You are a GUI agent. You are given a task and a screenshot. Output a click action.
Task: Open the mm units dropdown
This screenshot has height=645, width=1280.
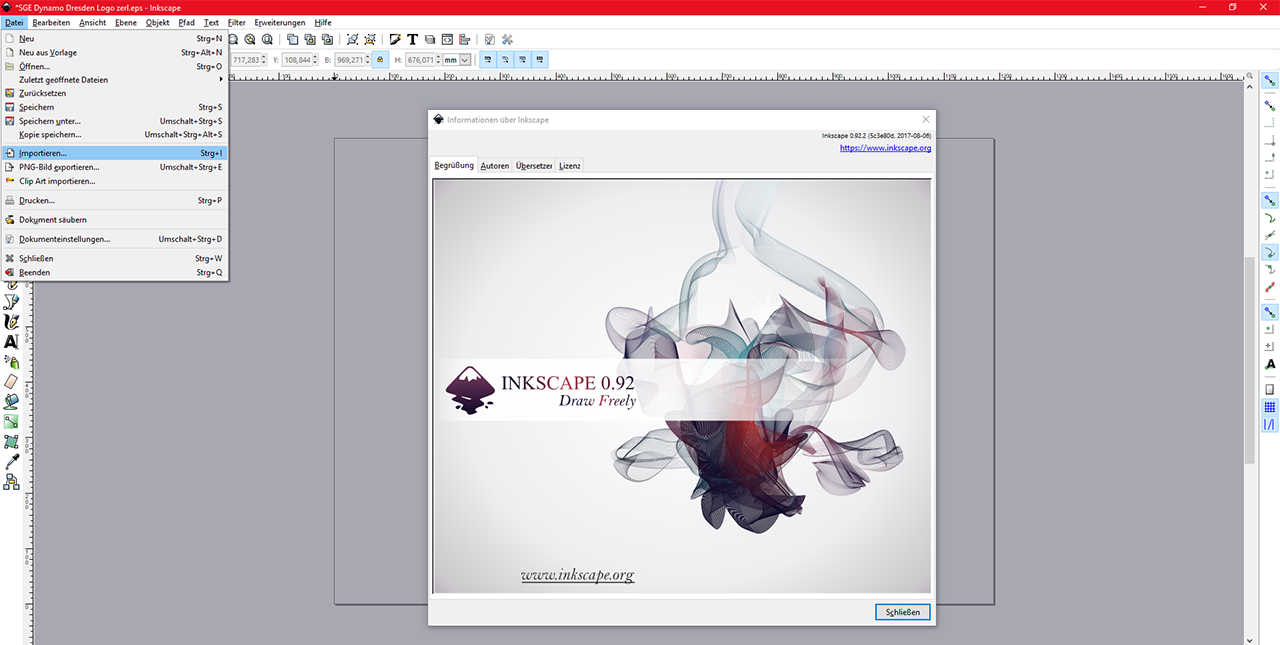457,60
